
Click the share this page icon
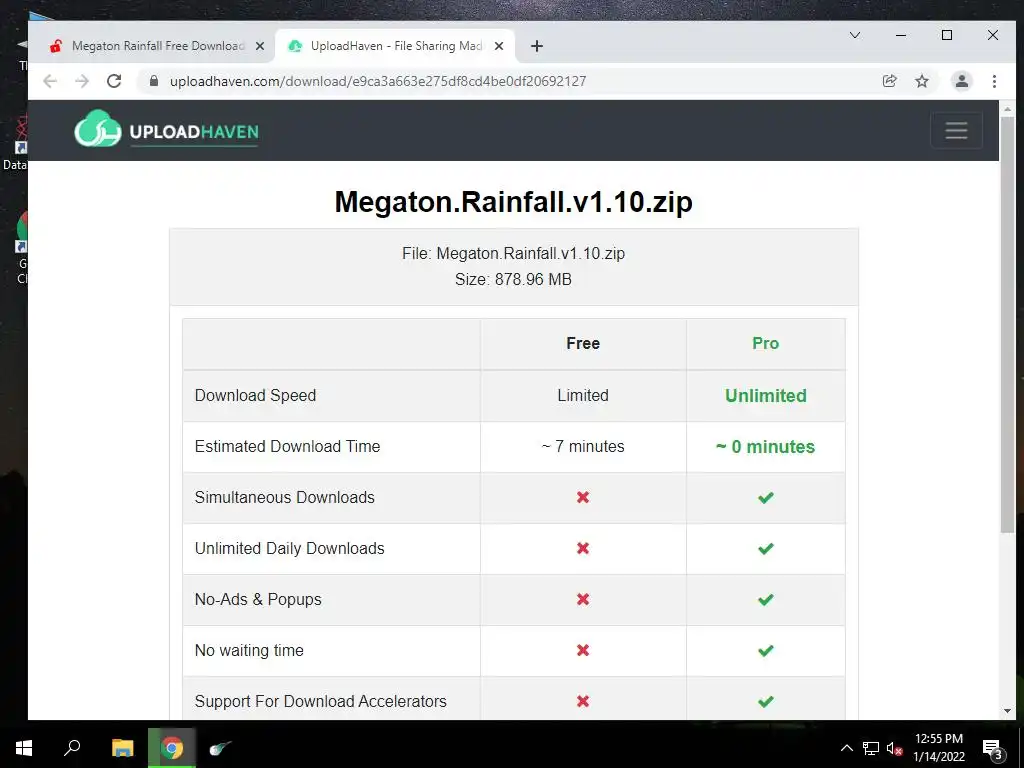(889, 81)
